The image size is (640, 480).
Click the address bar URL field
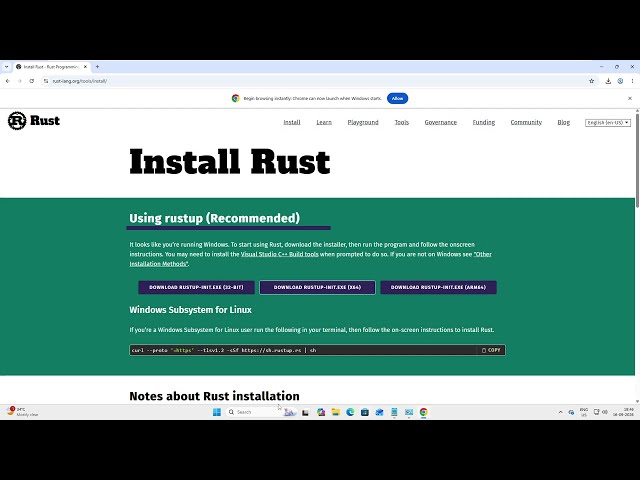click(x=318, y=81)
